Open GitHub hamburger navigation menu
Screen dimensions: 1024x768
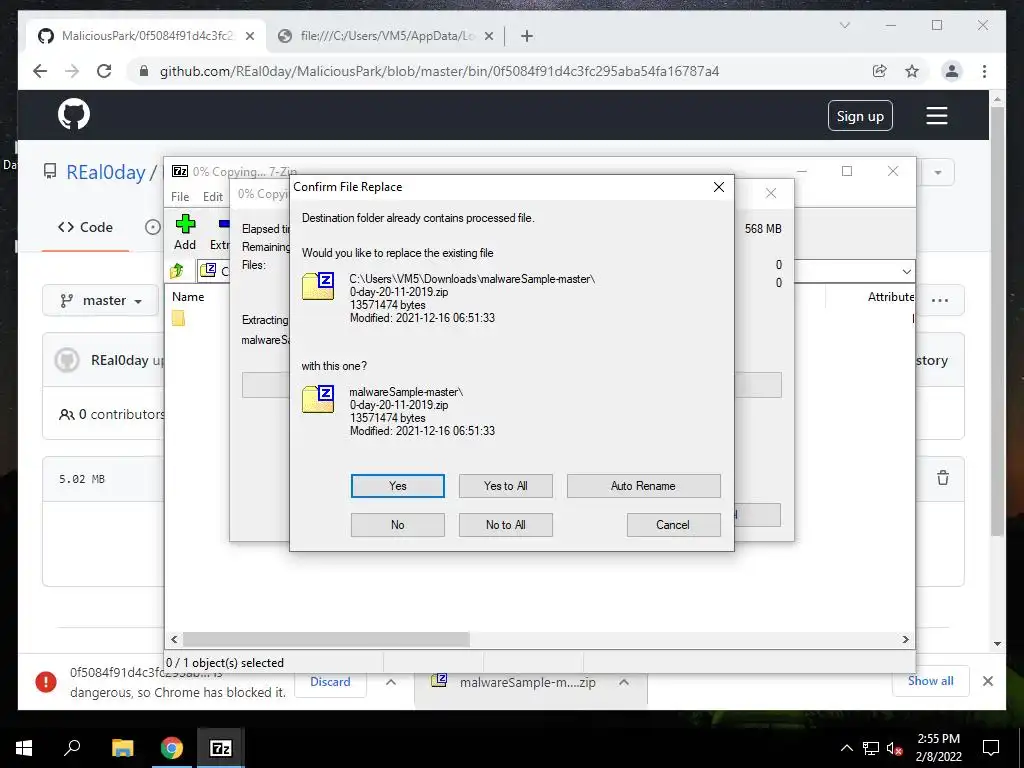click(936, 116)
